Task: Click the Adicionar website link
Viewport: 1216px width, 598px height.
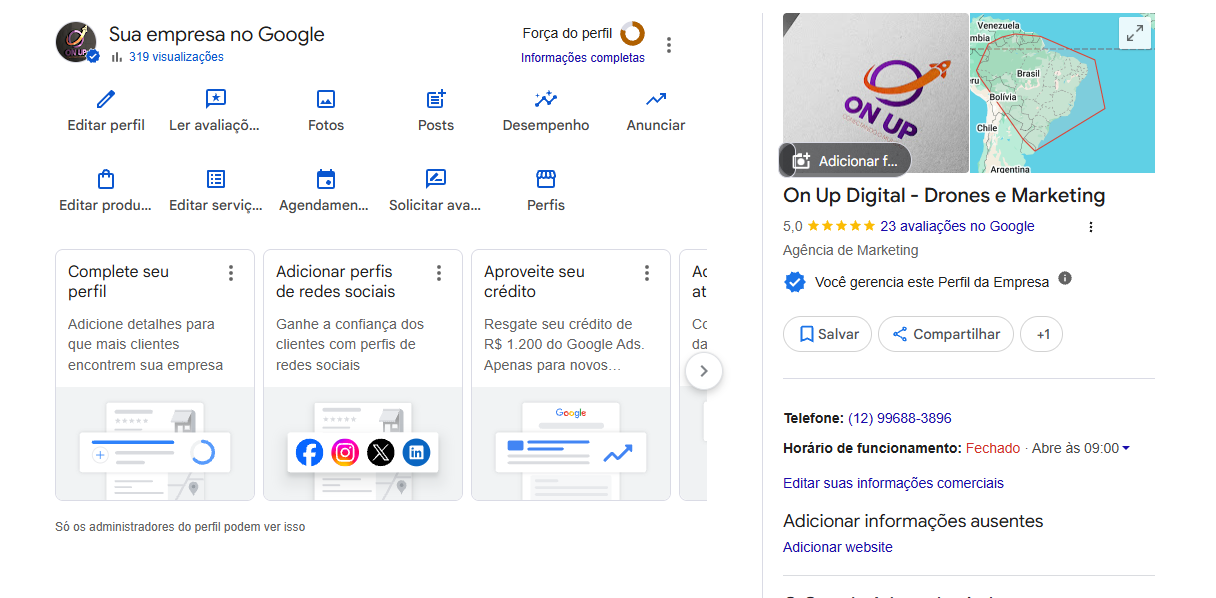Action: coord(838,547)
